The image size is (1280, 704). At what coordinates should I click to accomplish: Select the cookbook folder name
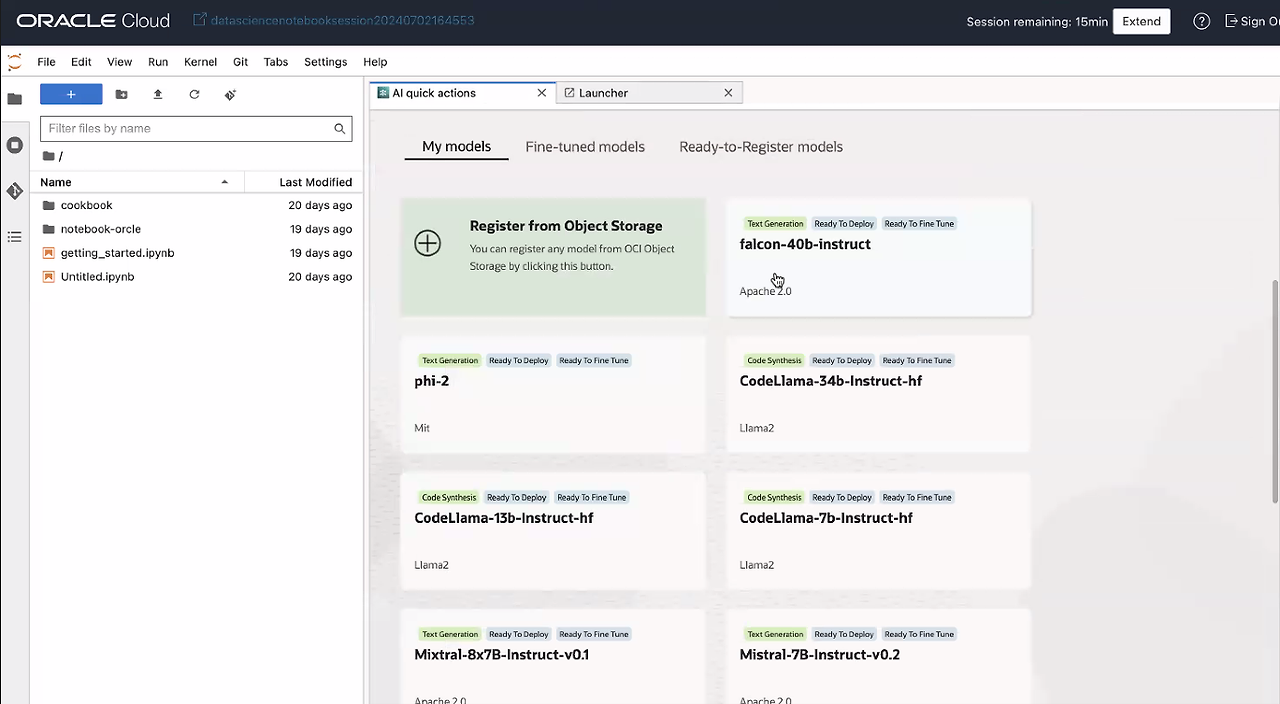pos(86,205)
